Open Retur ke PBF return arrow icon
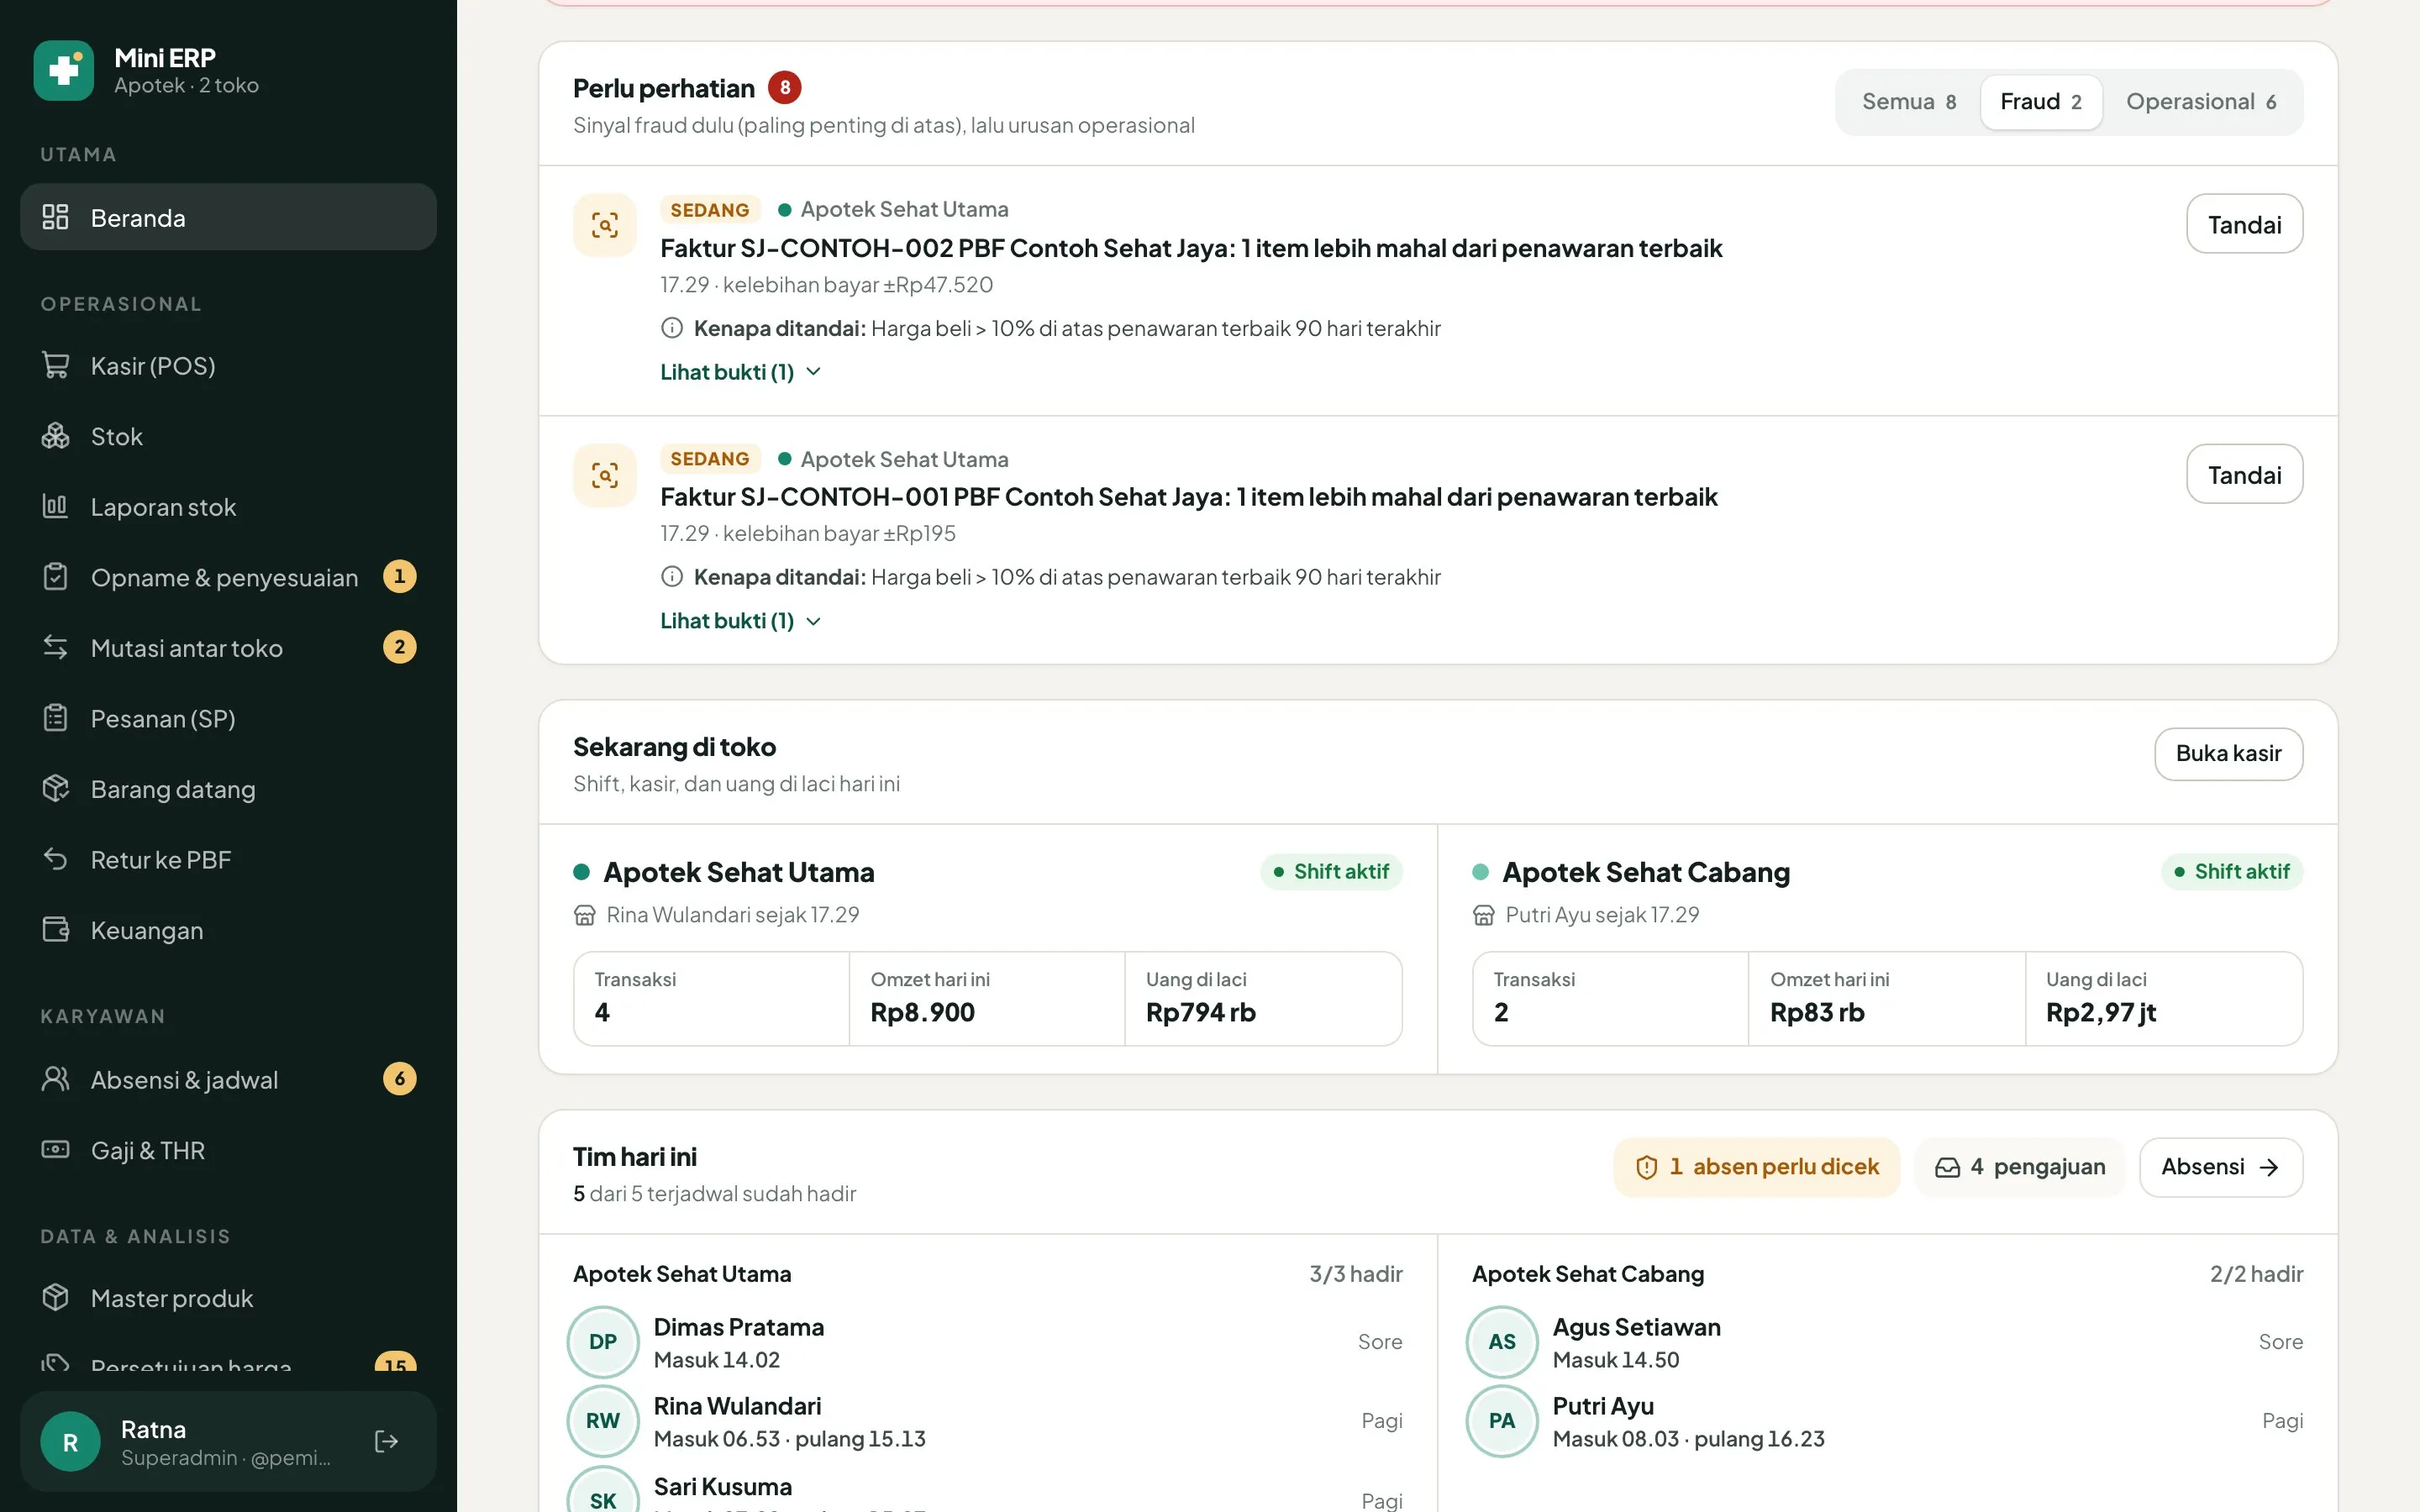Screen dimensions: 2420x1512 (55, 859)
